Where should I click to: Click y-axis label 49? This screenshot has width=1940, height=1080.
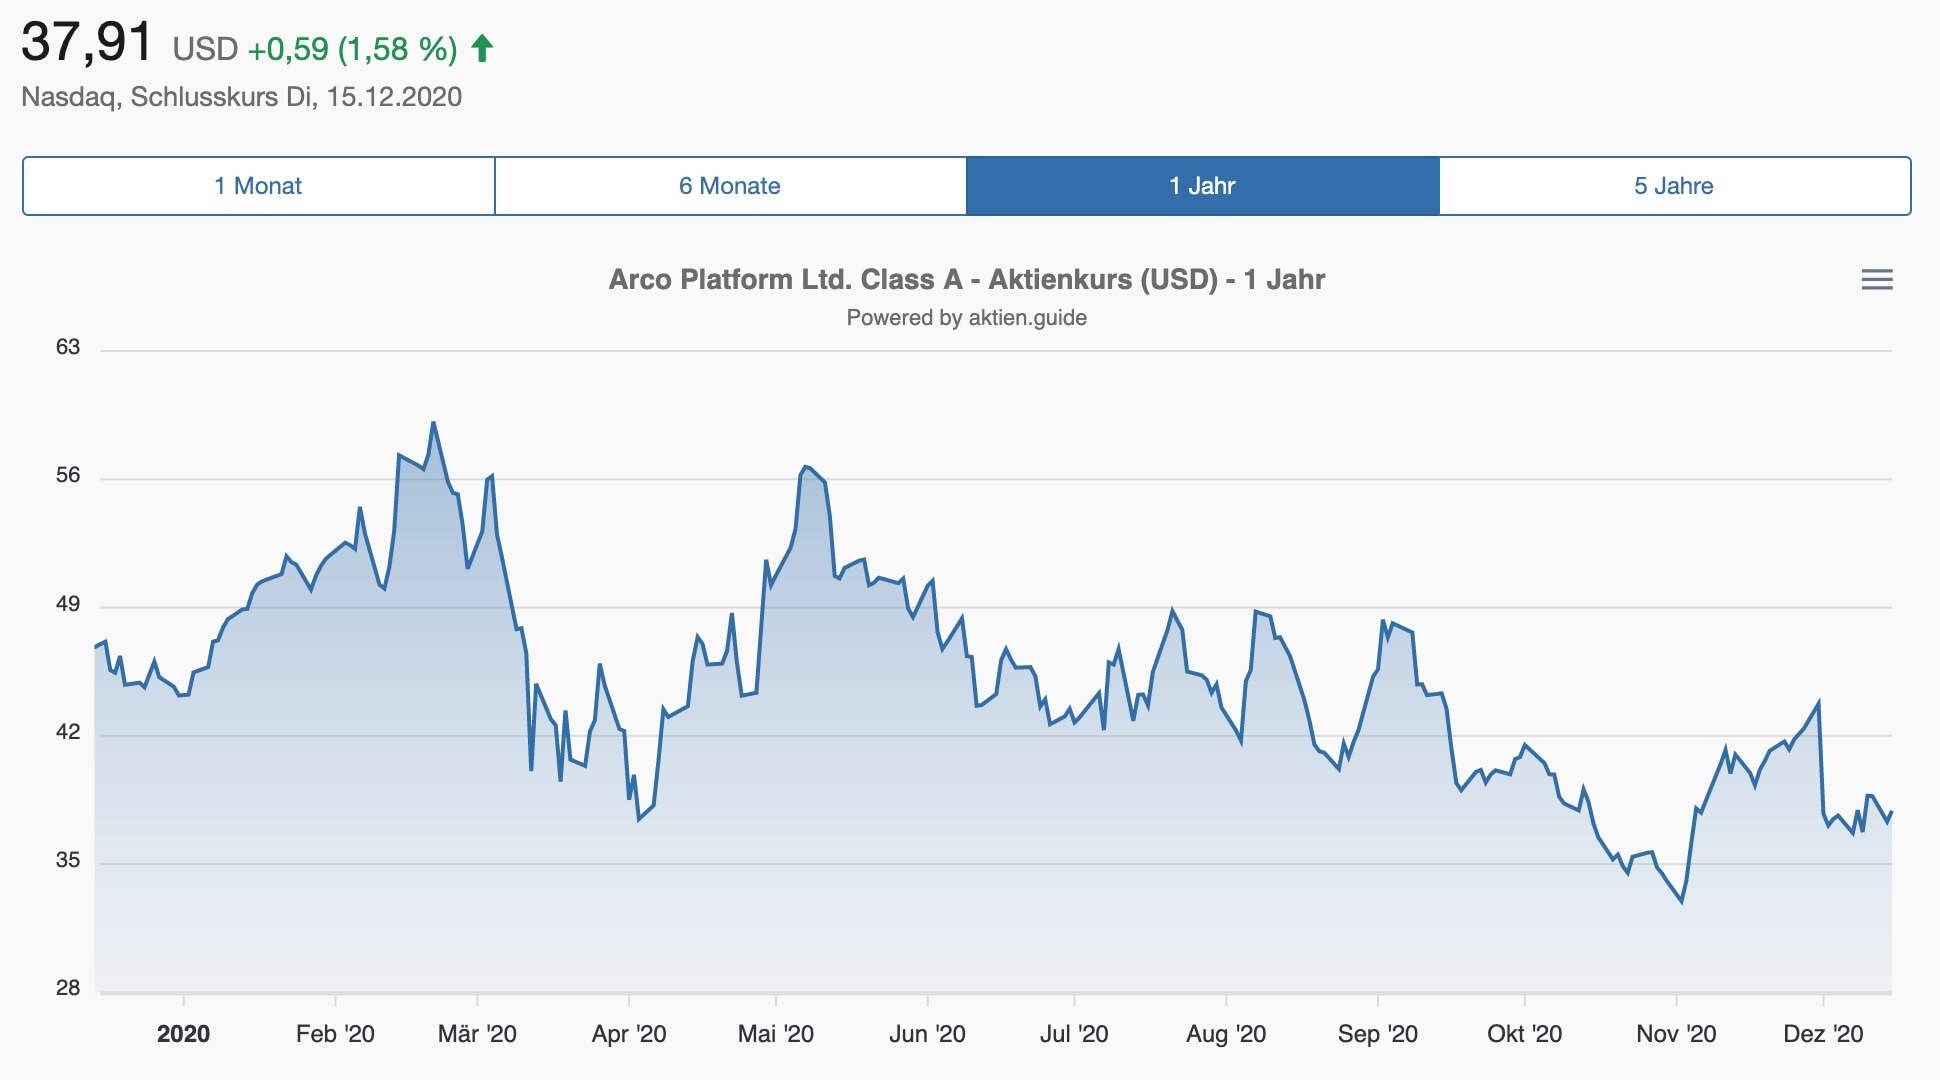[68, 604]
